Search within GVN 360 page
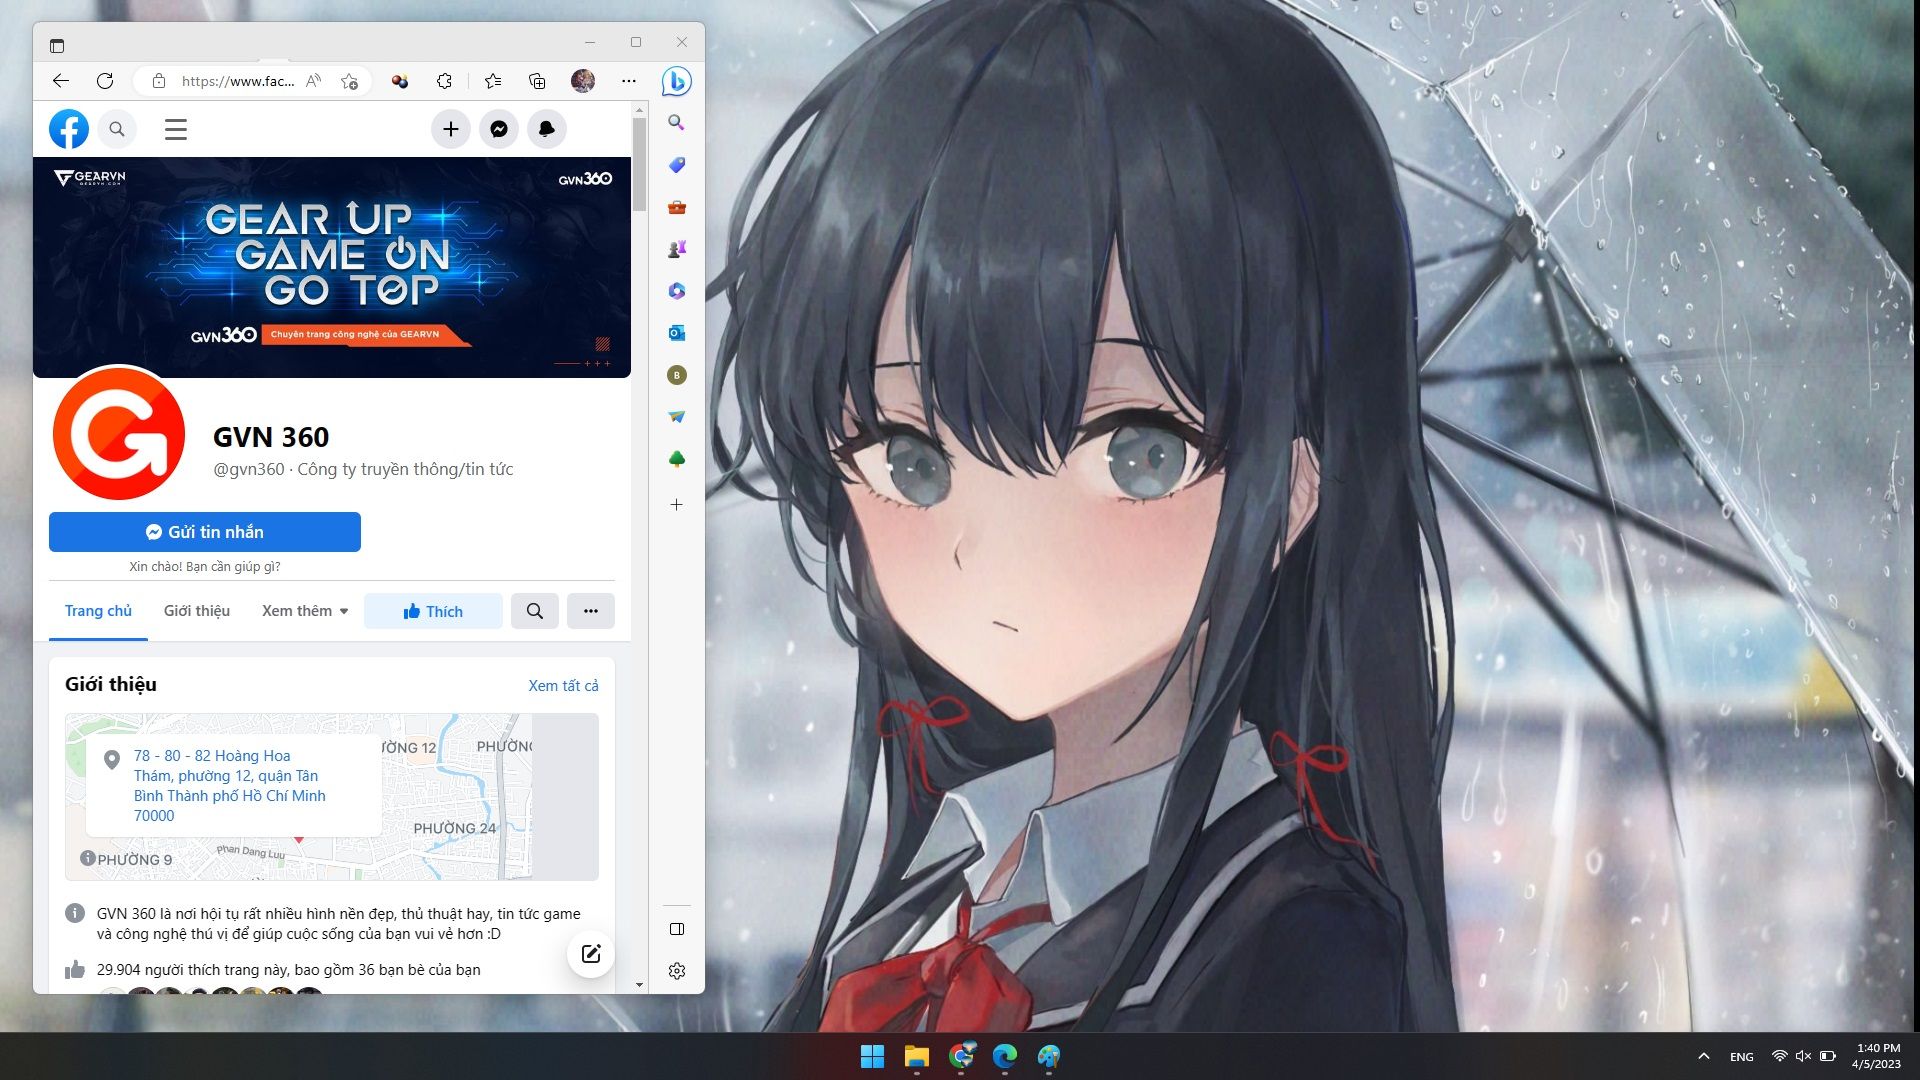Screen dimensions: 1920x1080 535,611
